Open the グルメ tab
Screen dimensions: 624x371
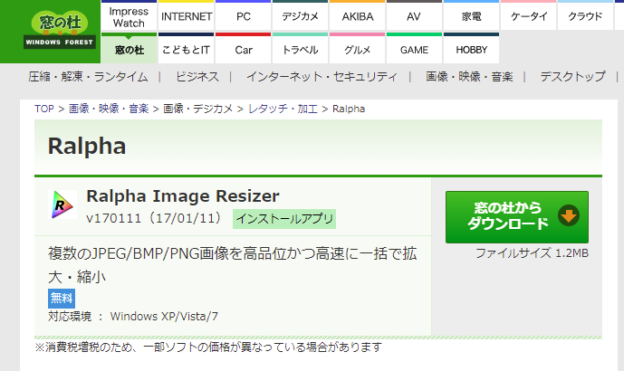357,49
